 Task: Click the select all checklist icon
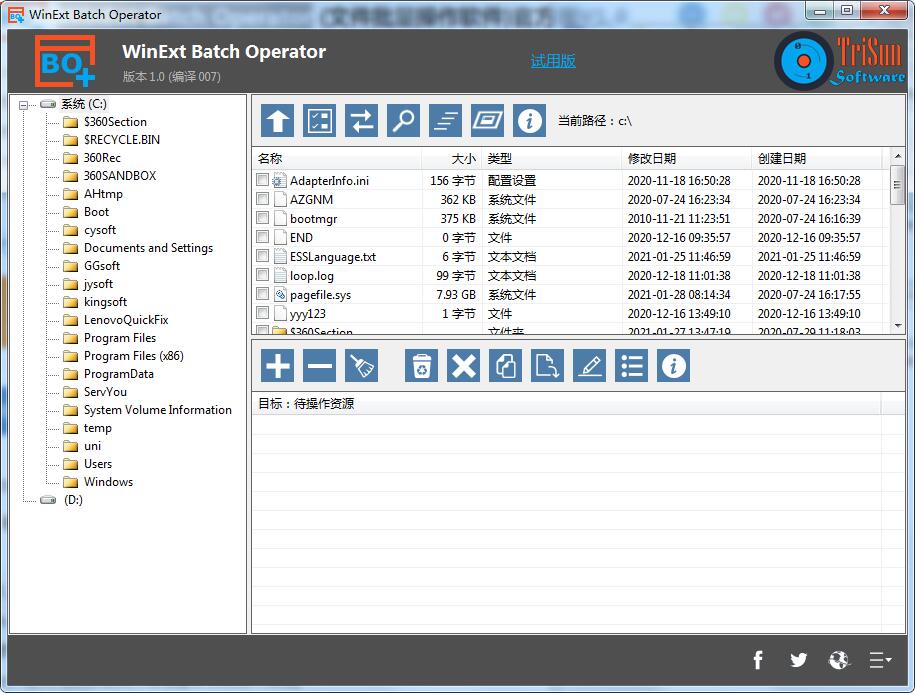319,121
